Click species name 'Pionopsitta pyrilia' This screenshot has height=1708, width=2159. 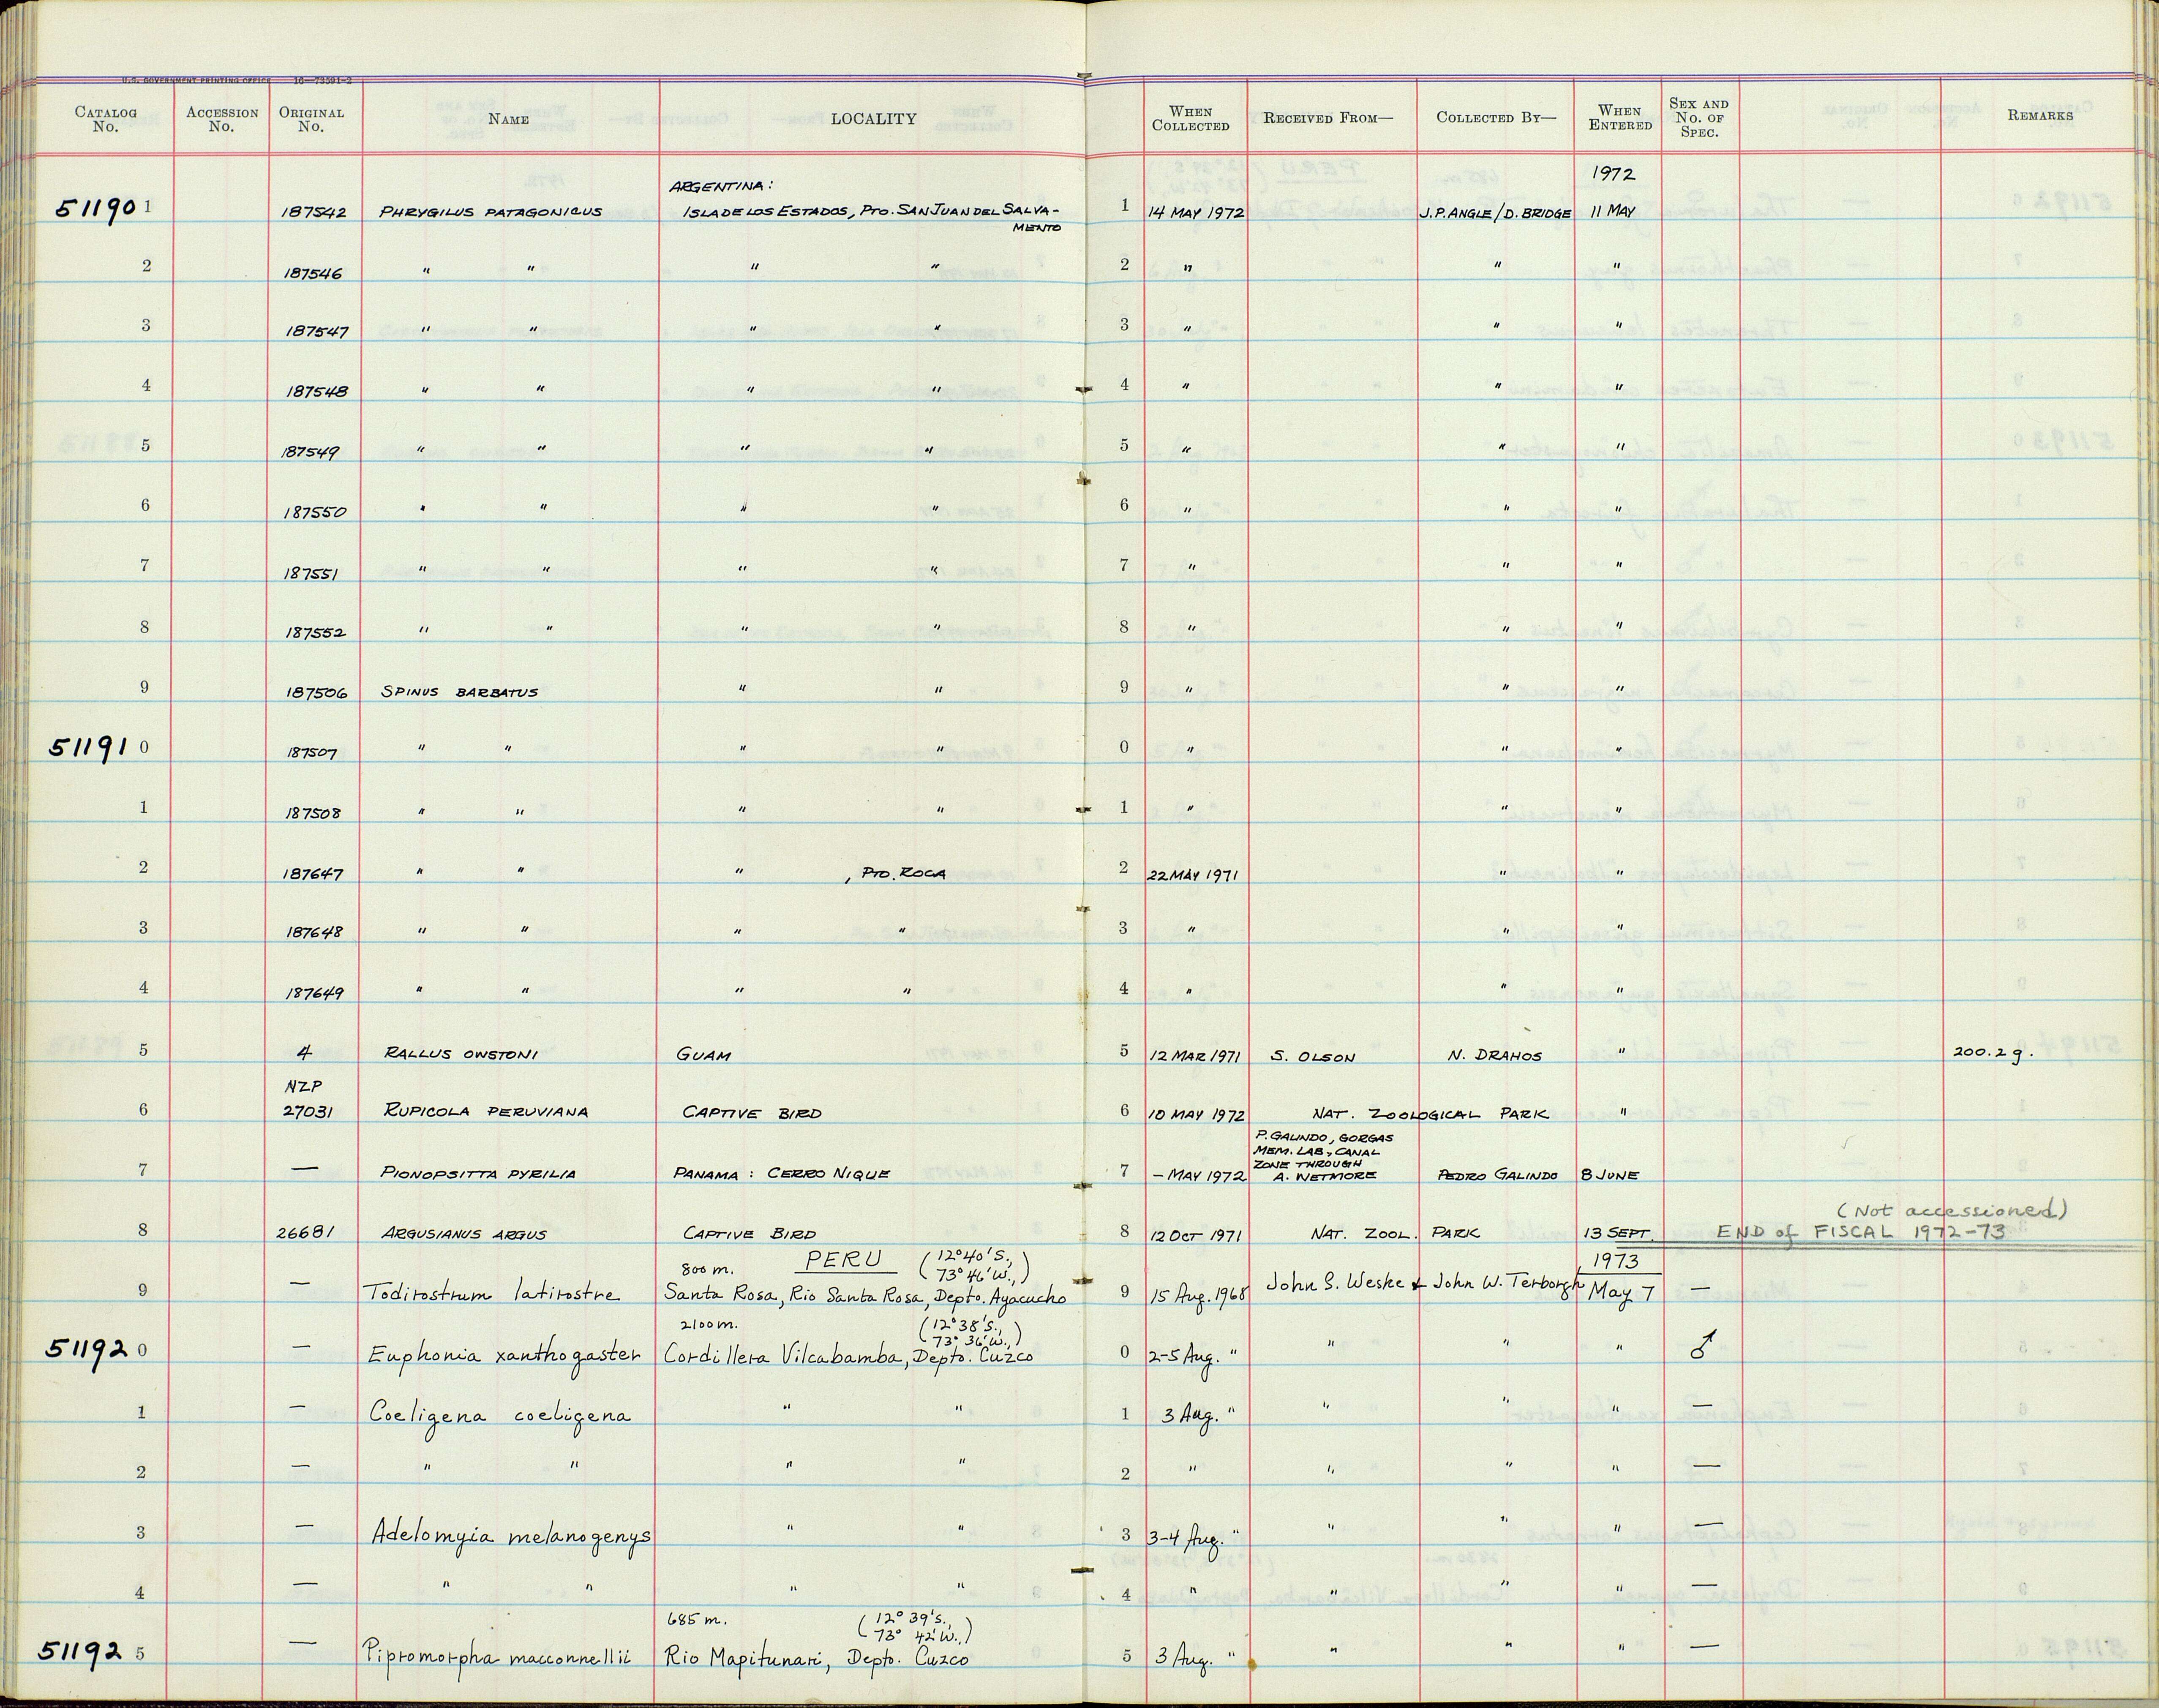tap(479, 1174)
